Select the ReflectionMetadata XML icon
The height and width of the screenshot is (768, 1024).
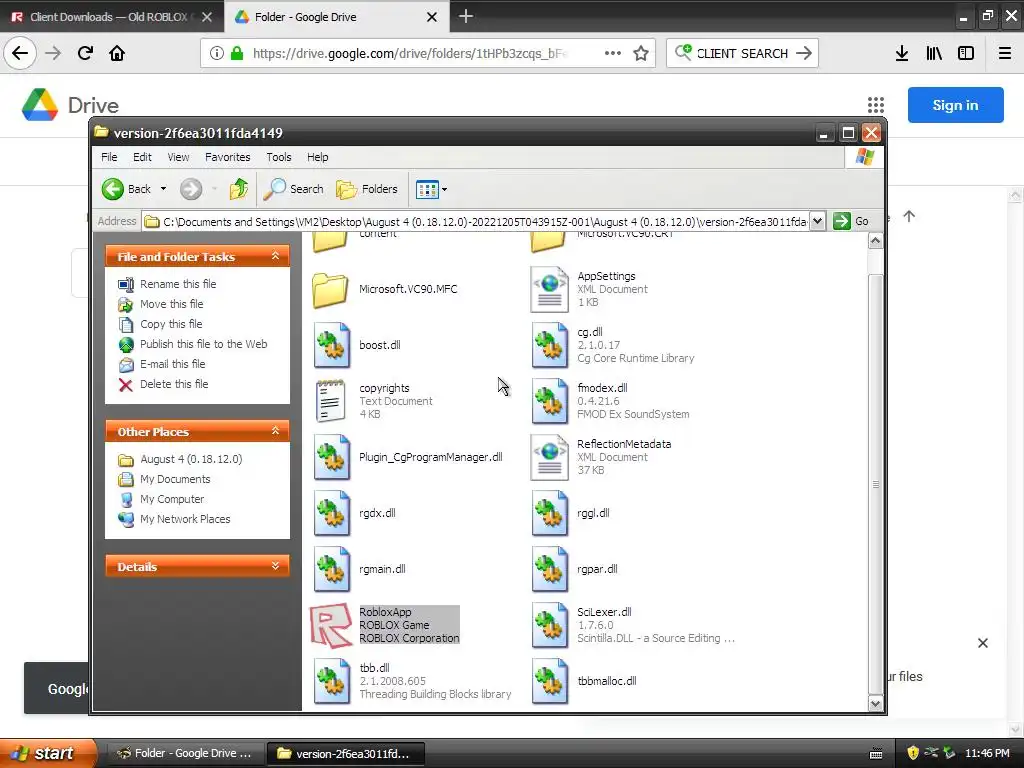(x=550, y=457)
